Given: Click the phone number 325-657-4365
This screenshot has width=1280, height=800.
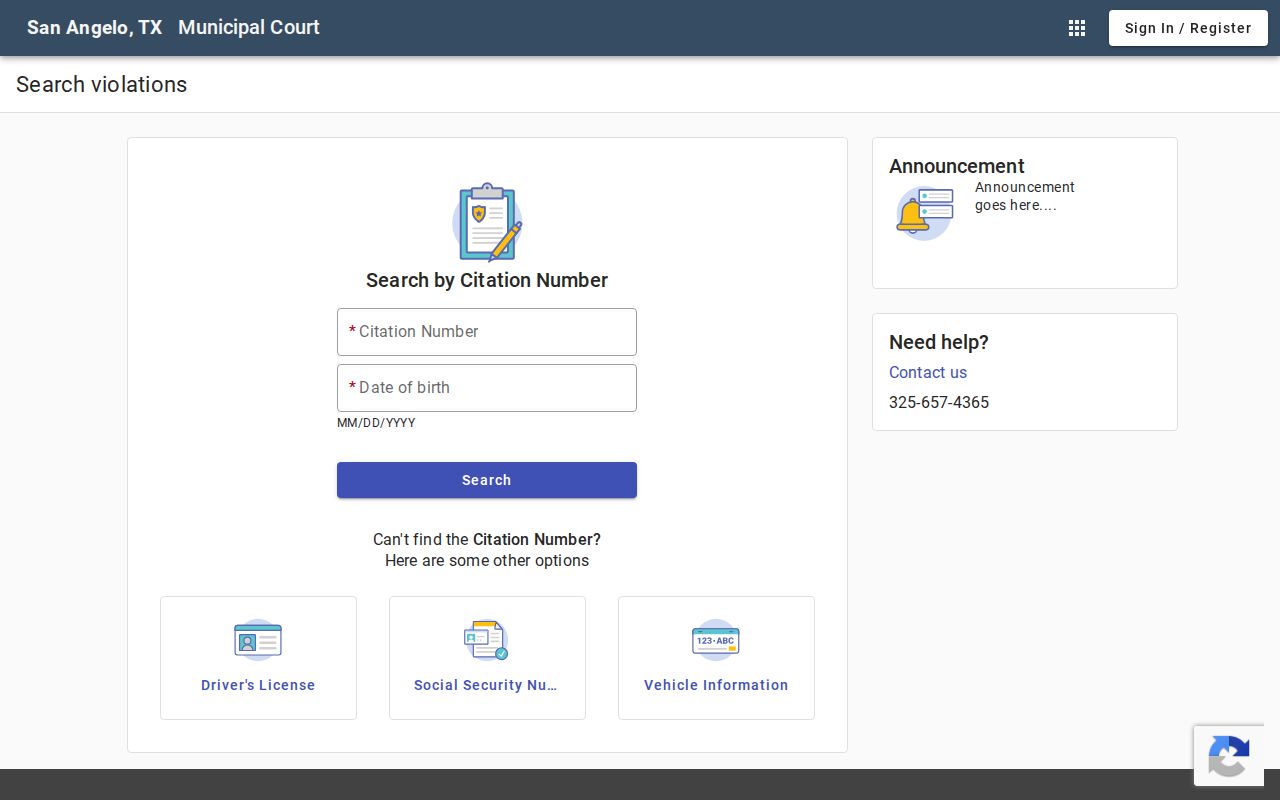Looking at the screenshot, I should pyautogui.click(x=939, y=402).
